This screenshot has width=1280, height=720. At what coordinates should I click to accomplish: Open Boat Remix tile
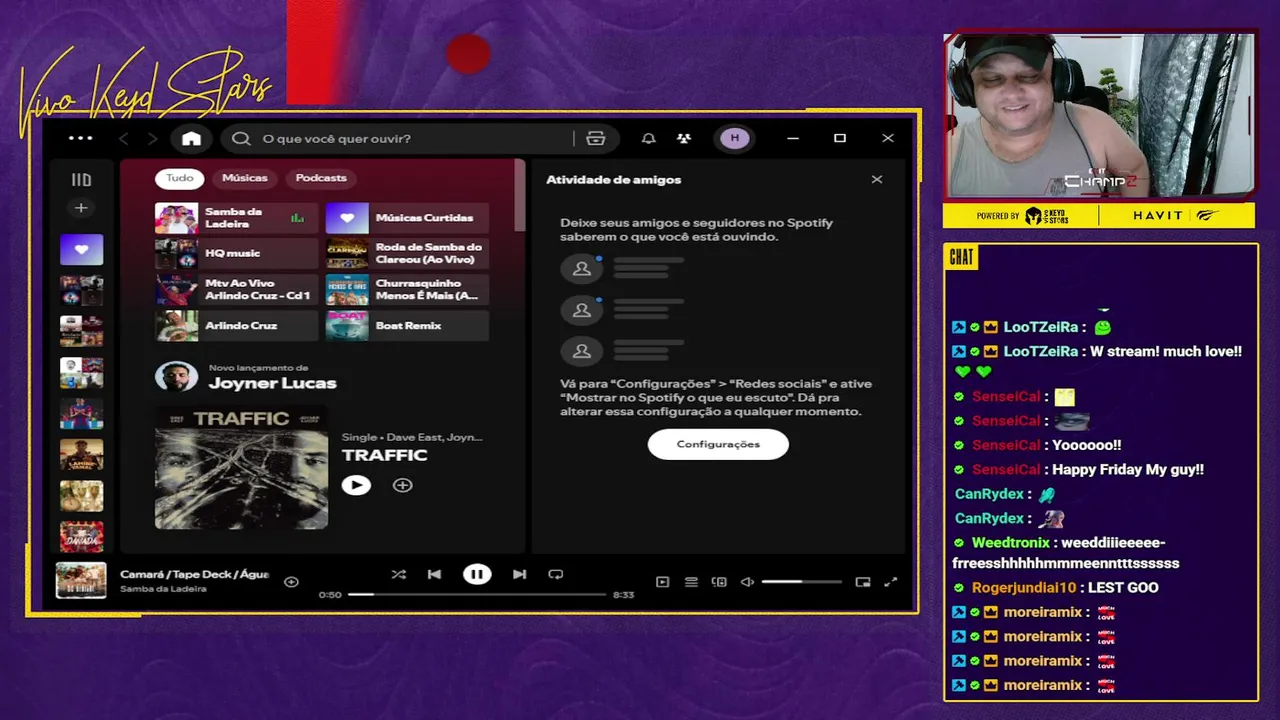coord(407,326)
